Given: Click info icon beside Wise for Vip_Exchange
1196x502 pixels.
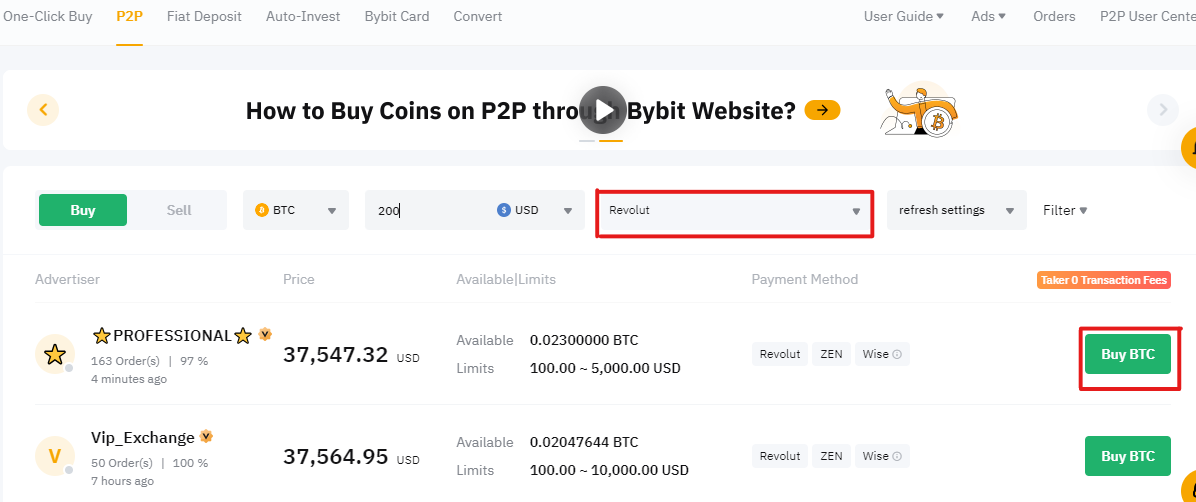Looking at the screenshot, I should [x=897, y=456].
